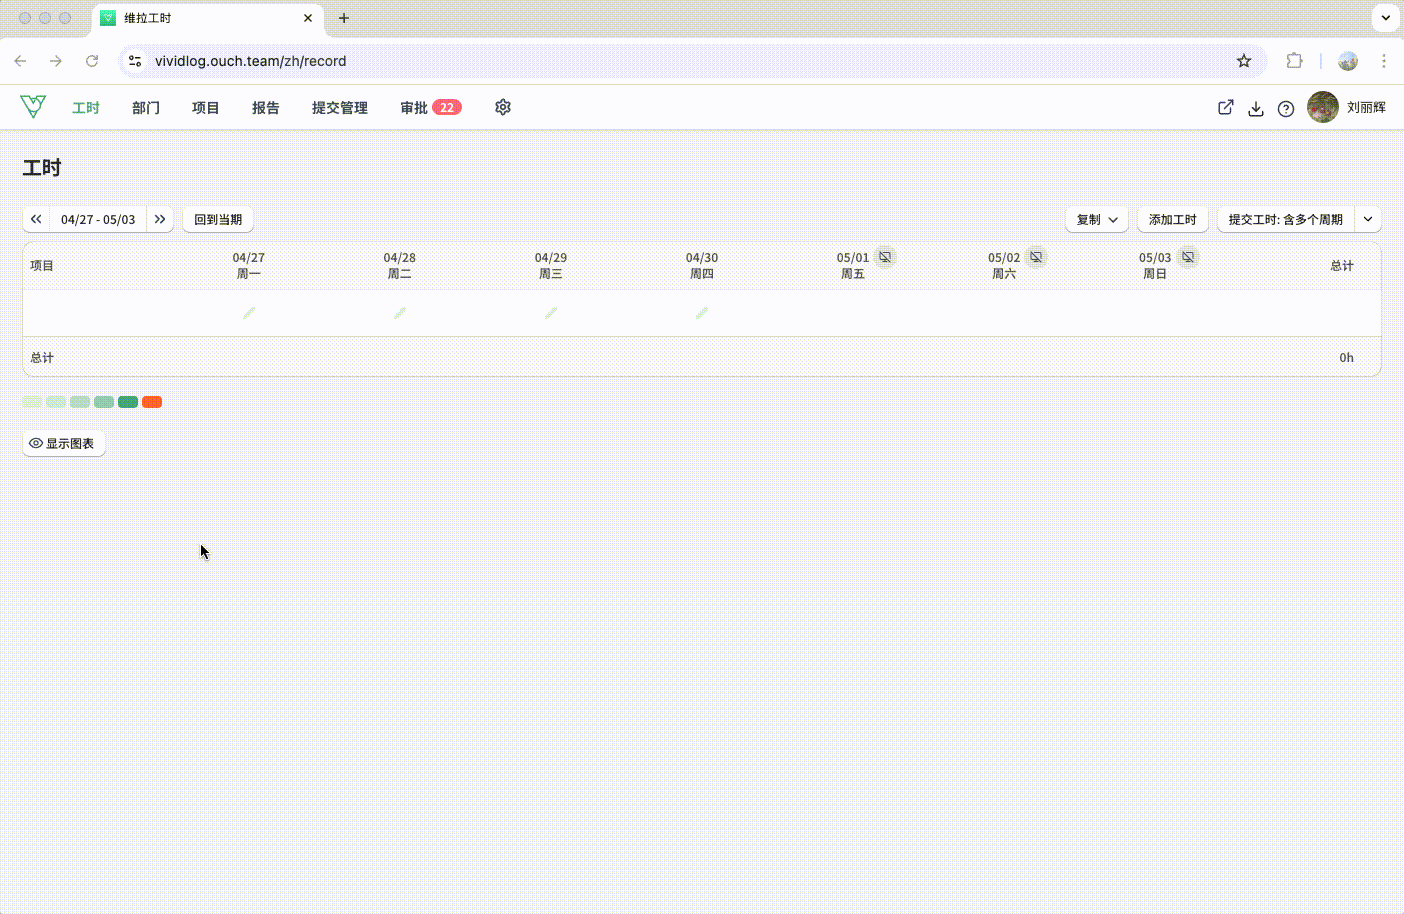Click the VividLog logo icon

pos(33,107)
